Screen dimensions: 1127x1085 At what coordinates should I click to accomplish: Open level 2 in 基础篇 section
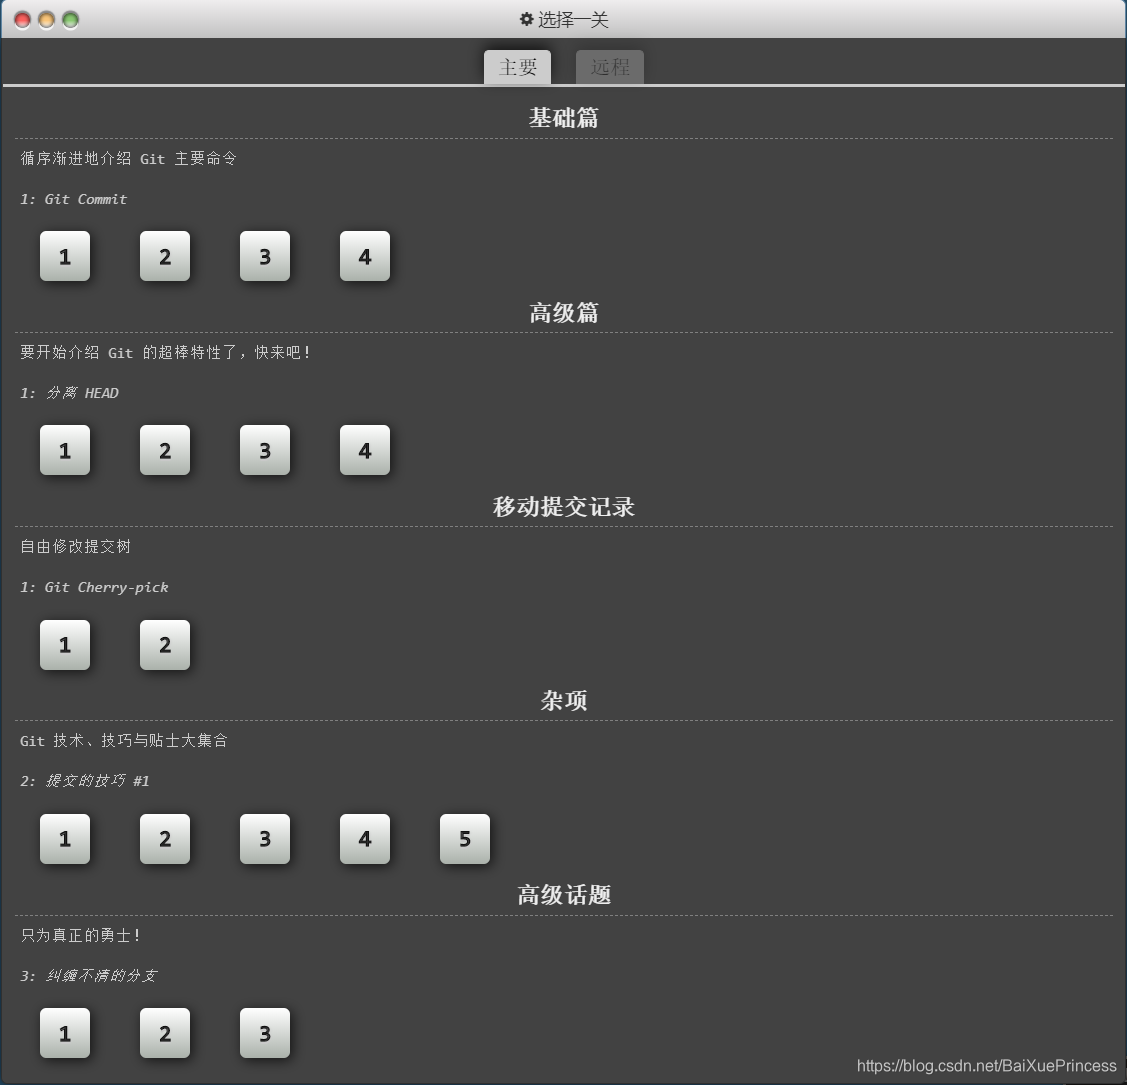(x=165, y=256)
